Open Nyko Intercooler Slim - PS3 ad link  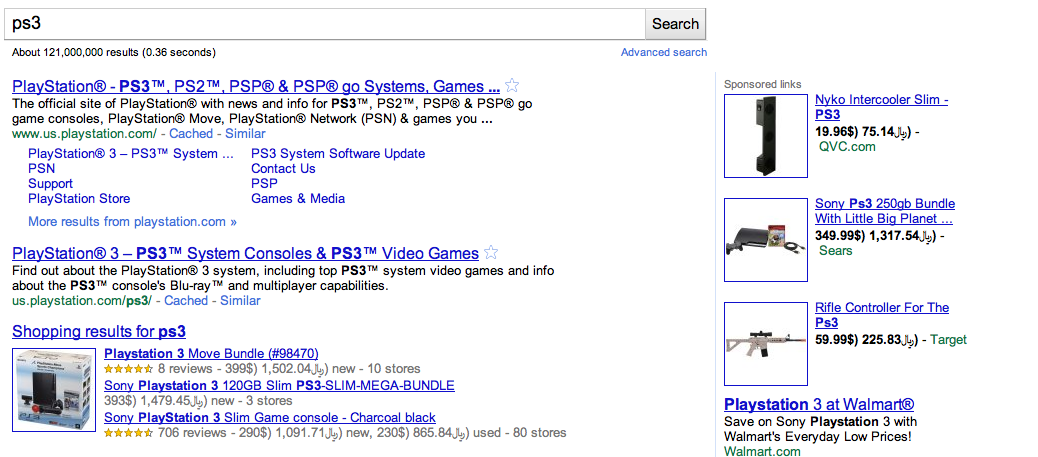click(x=882, y=107)
